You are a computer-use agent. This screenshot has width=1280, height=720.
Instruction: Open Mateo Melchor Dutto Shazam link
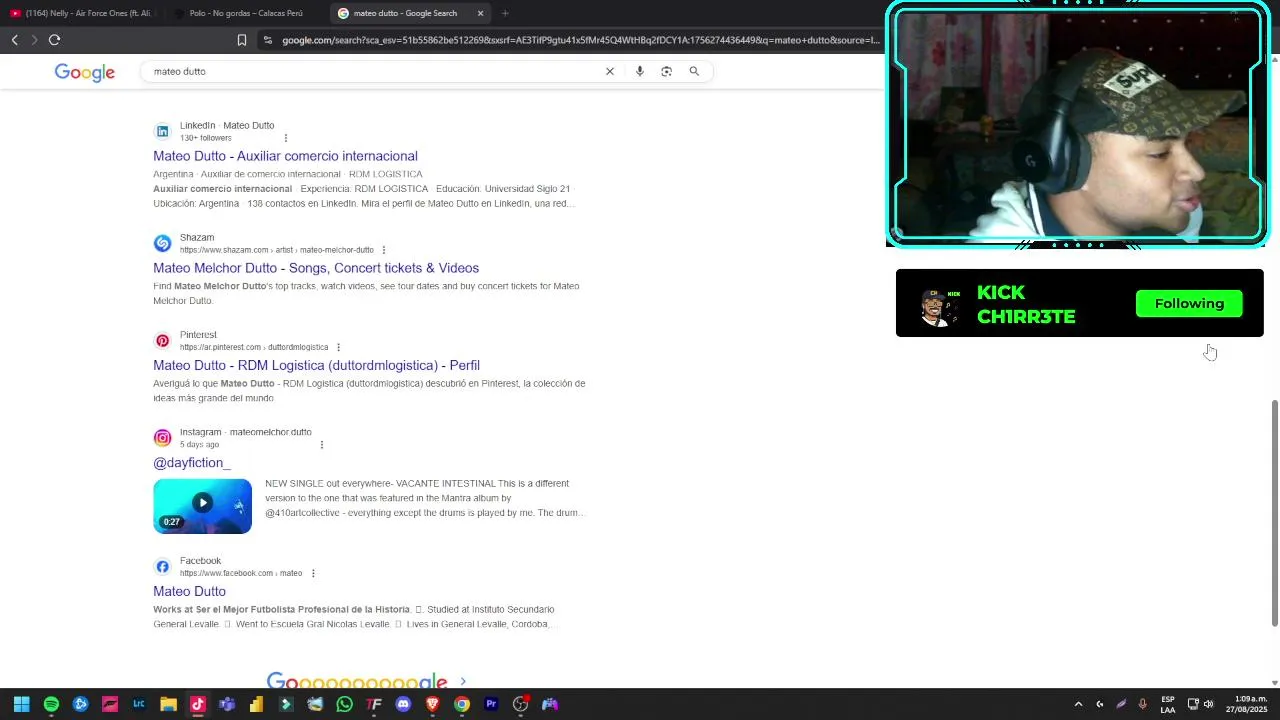click(x=316, y=268)
